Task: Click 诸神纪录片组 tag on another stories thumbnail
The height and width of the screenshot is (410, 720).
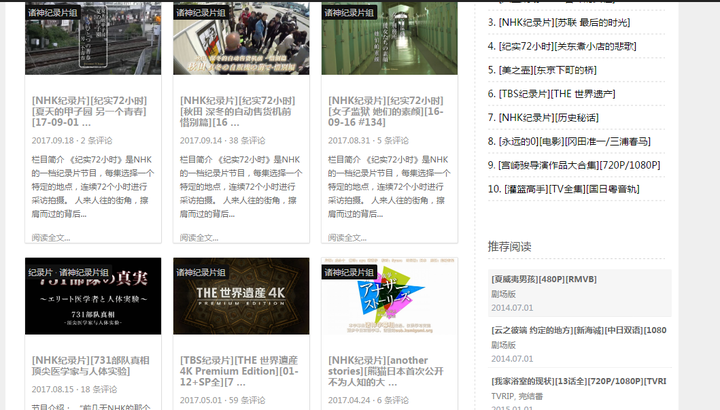Action: click(349, 272)
